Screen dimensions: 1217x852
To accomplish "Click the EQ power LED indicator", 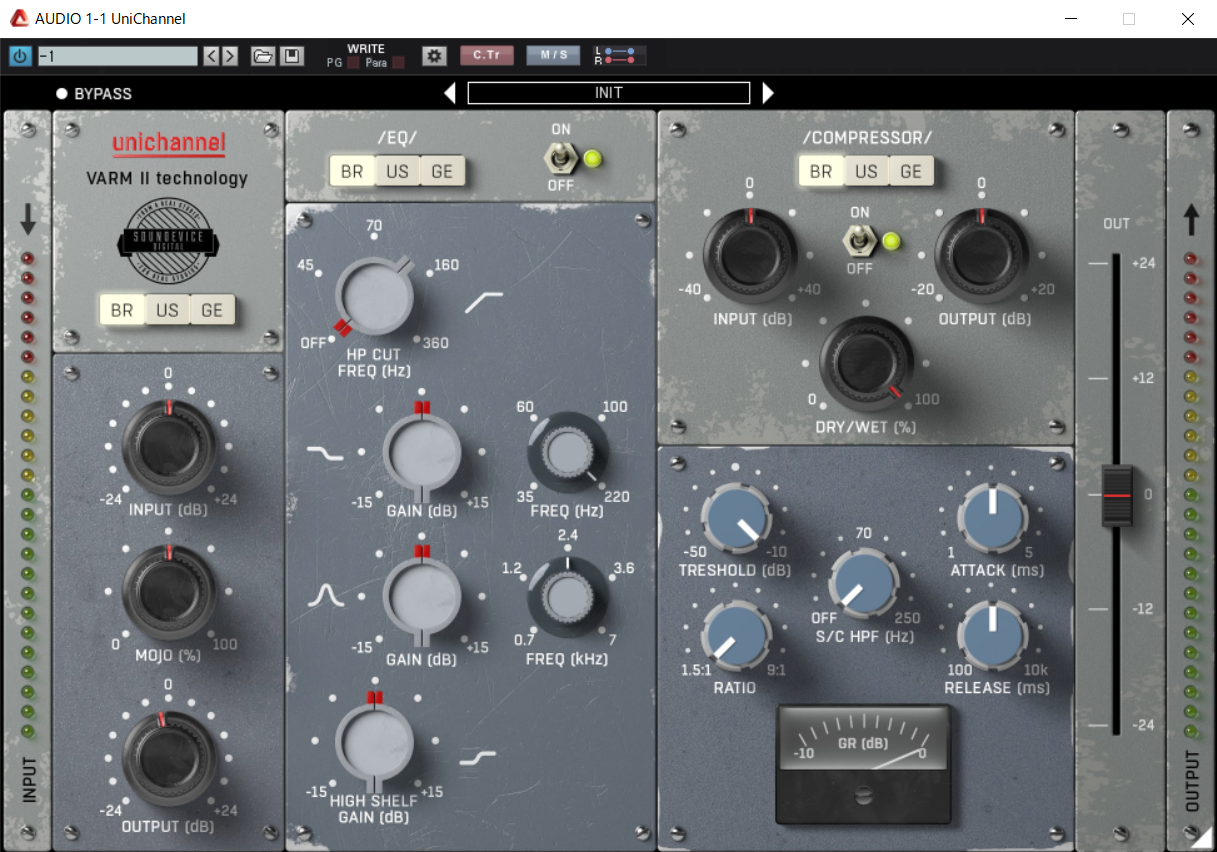I will pos(591,158).
